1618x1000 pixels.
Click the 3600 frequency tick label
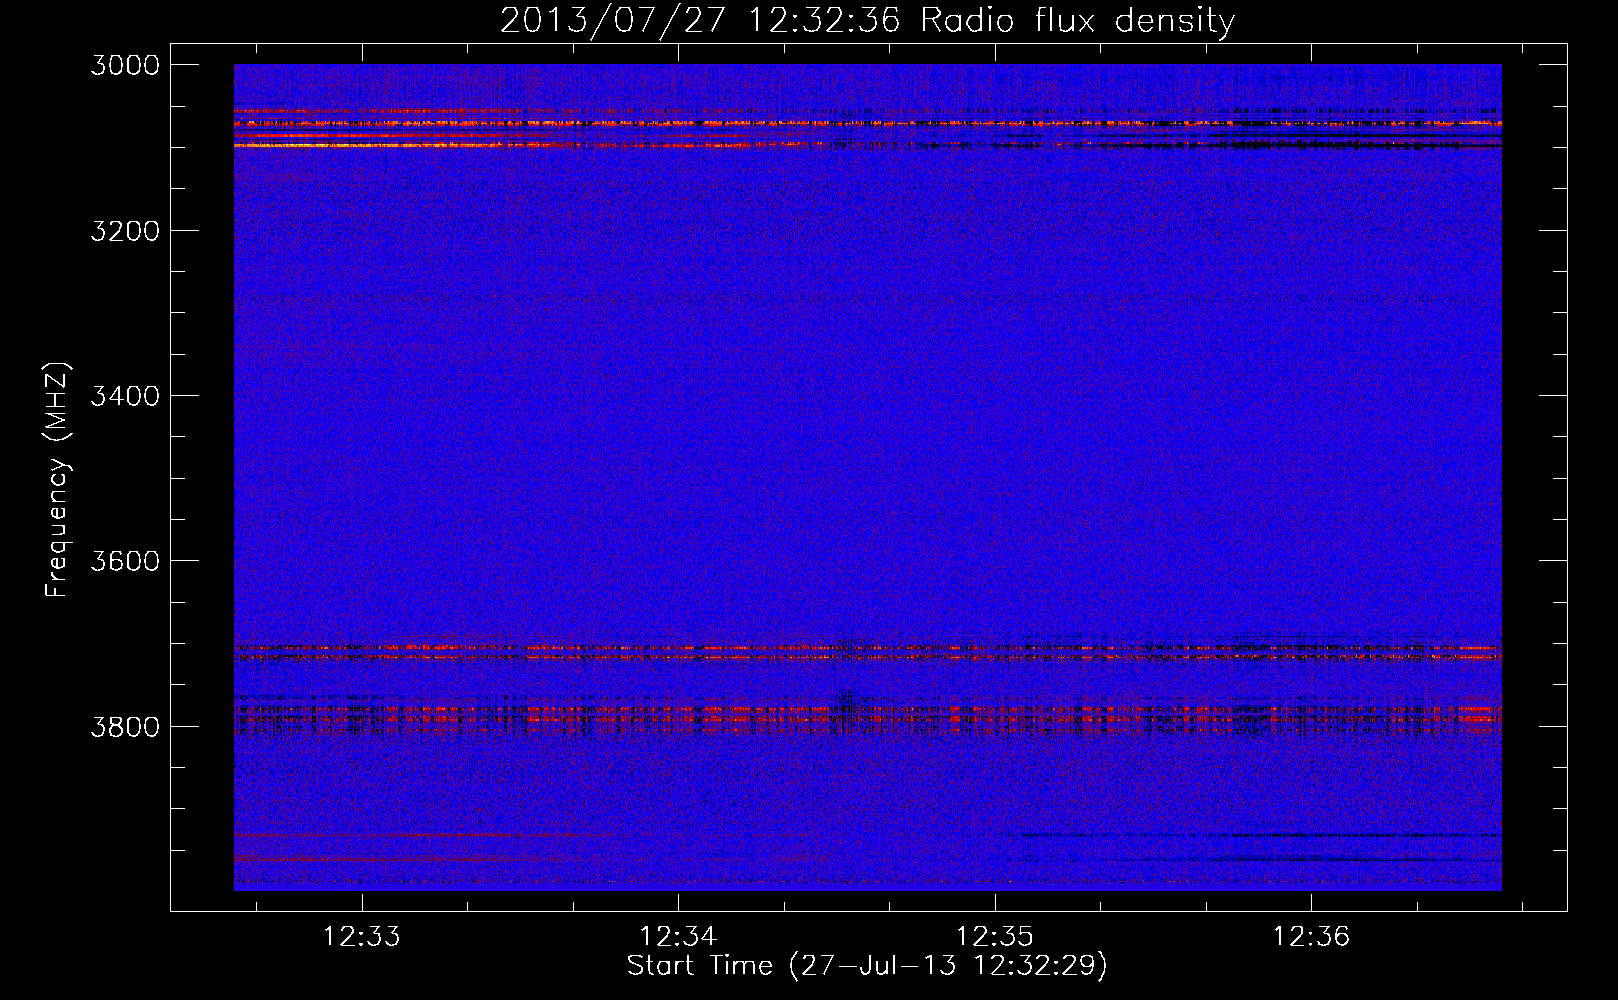[125, 561]
